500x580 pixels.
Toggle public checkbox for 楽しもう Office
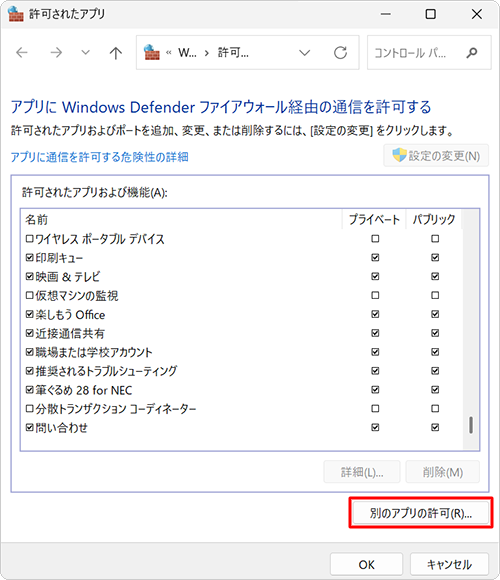[x=435, y=314]
